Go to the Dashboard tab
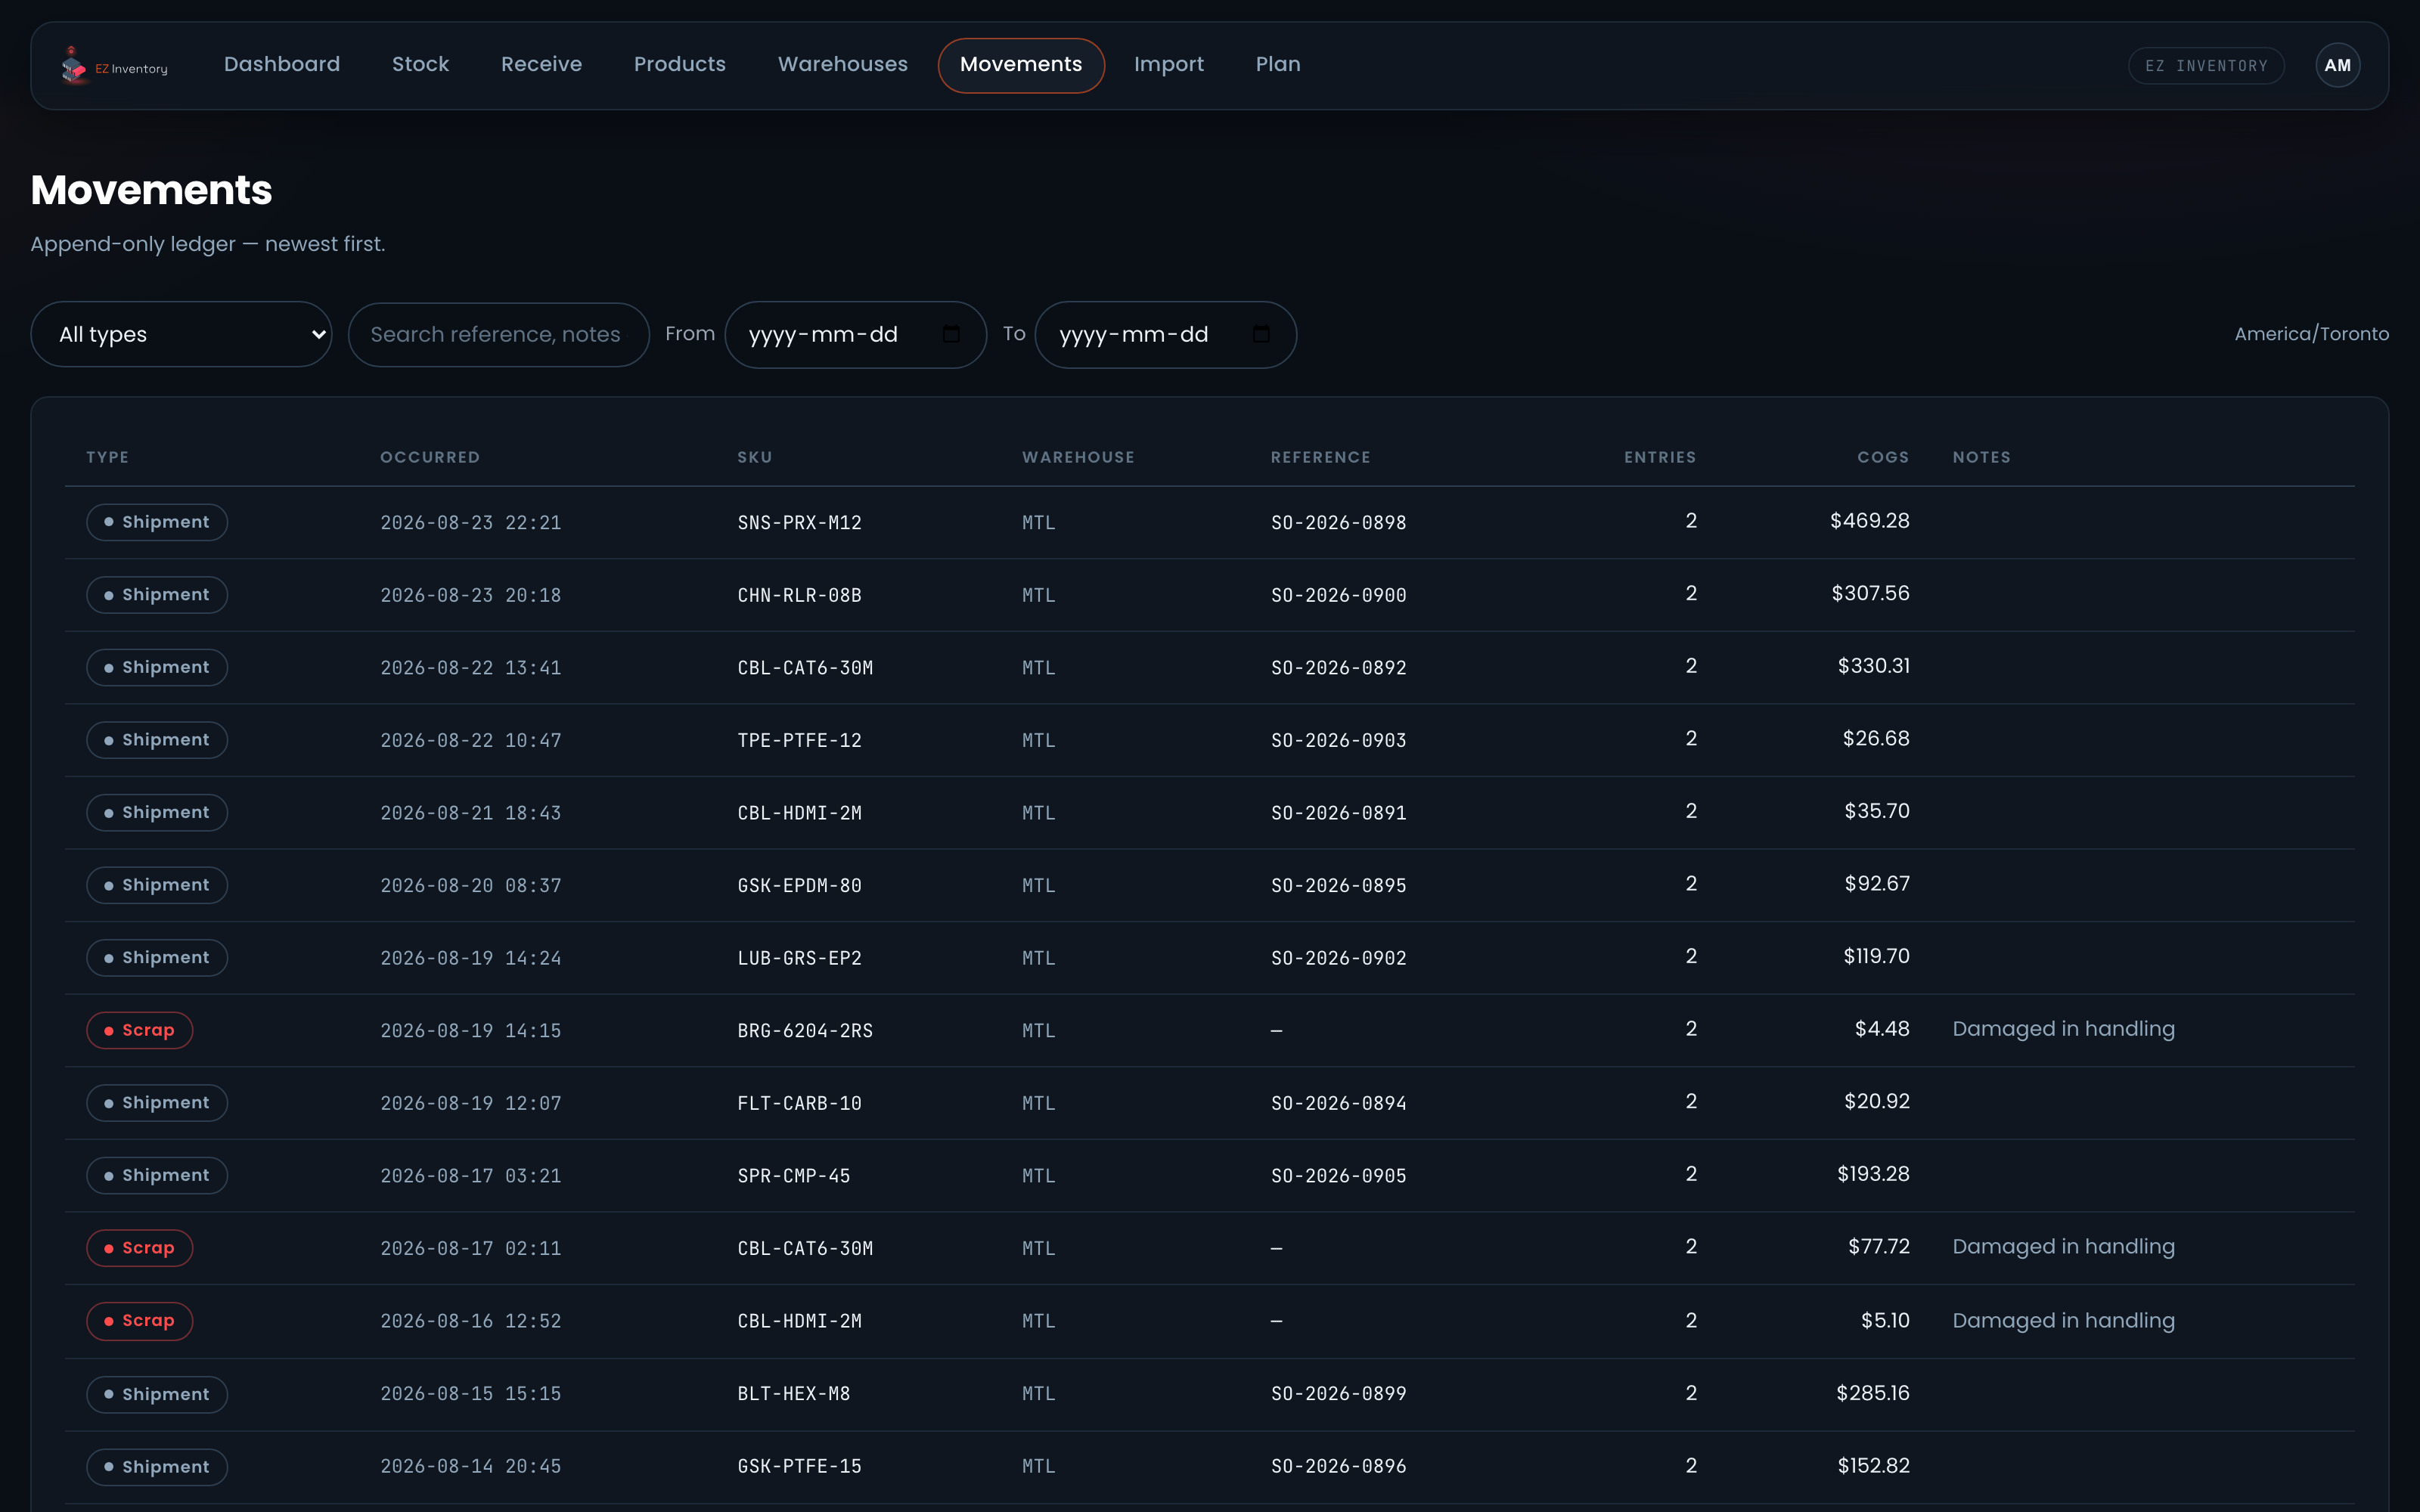The image size is (2420, 1512). (x=282, y=65)
